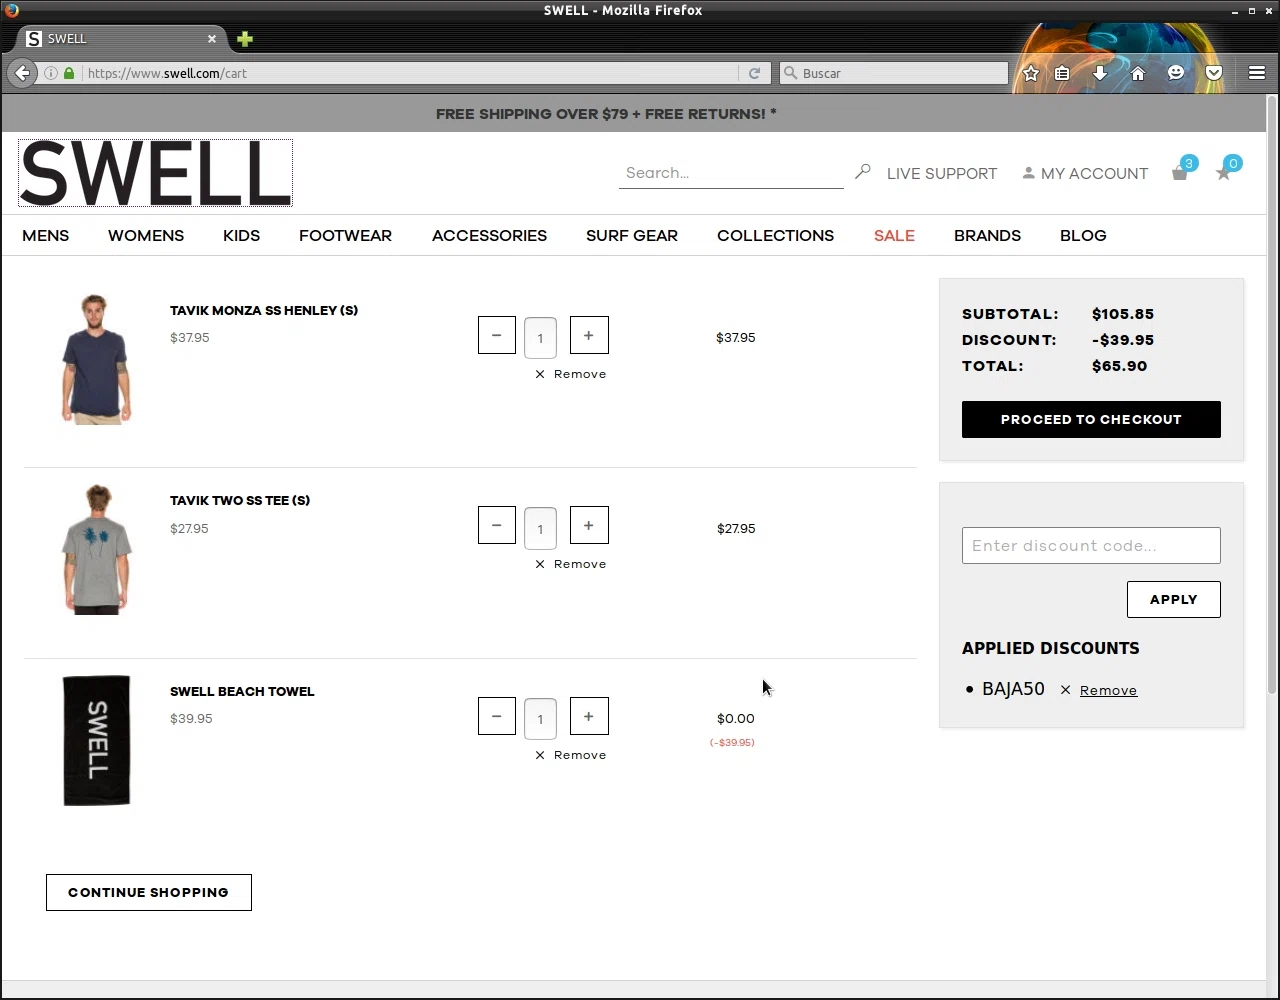This screenshot has width=1280, height=1000.
Task: Open the navy Tavik Monza Henley thumbnail
Action: (x=96, y=359)
